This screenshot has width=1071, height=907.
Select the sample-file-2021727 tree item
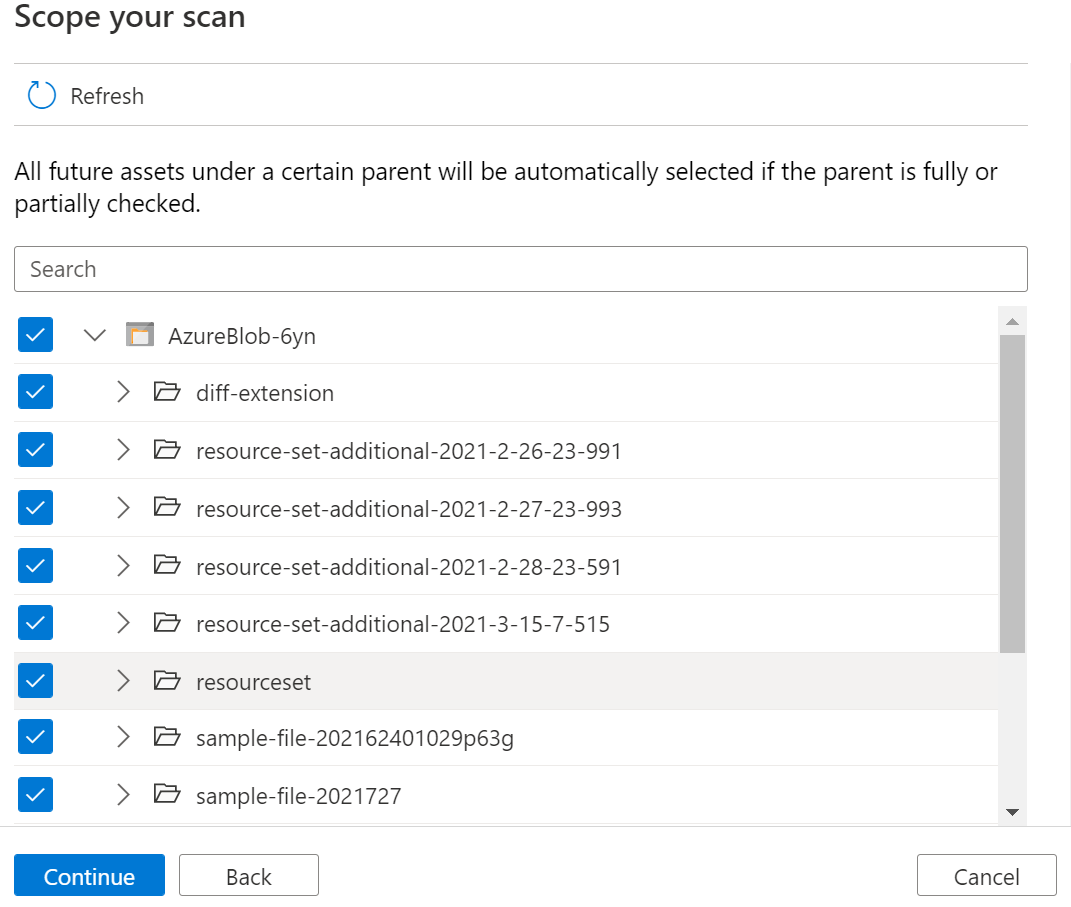(x=298, y=796)
